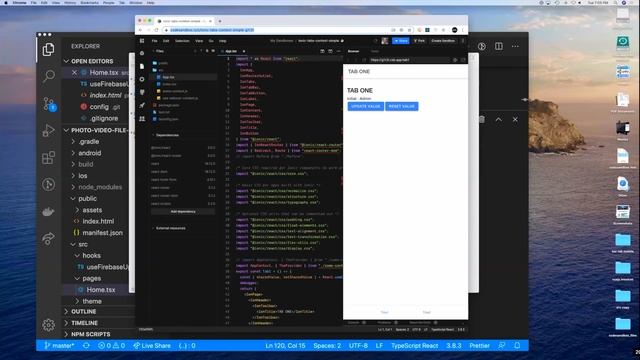Open the Chrome profile avatar
Screen dimensions: 640x360
pyautogui.click(x=454, y=30)
